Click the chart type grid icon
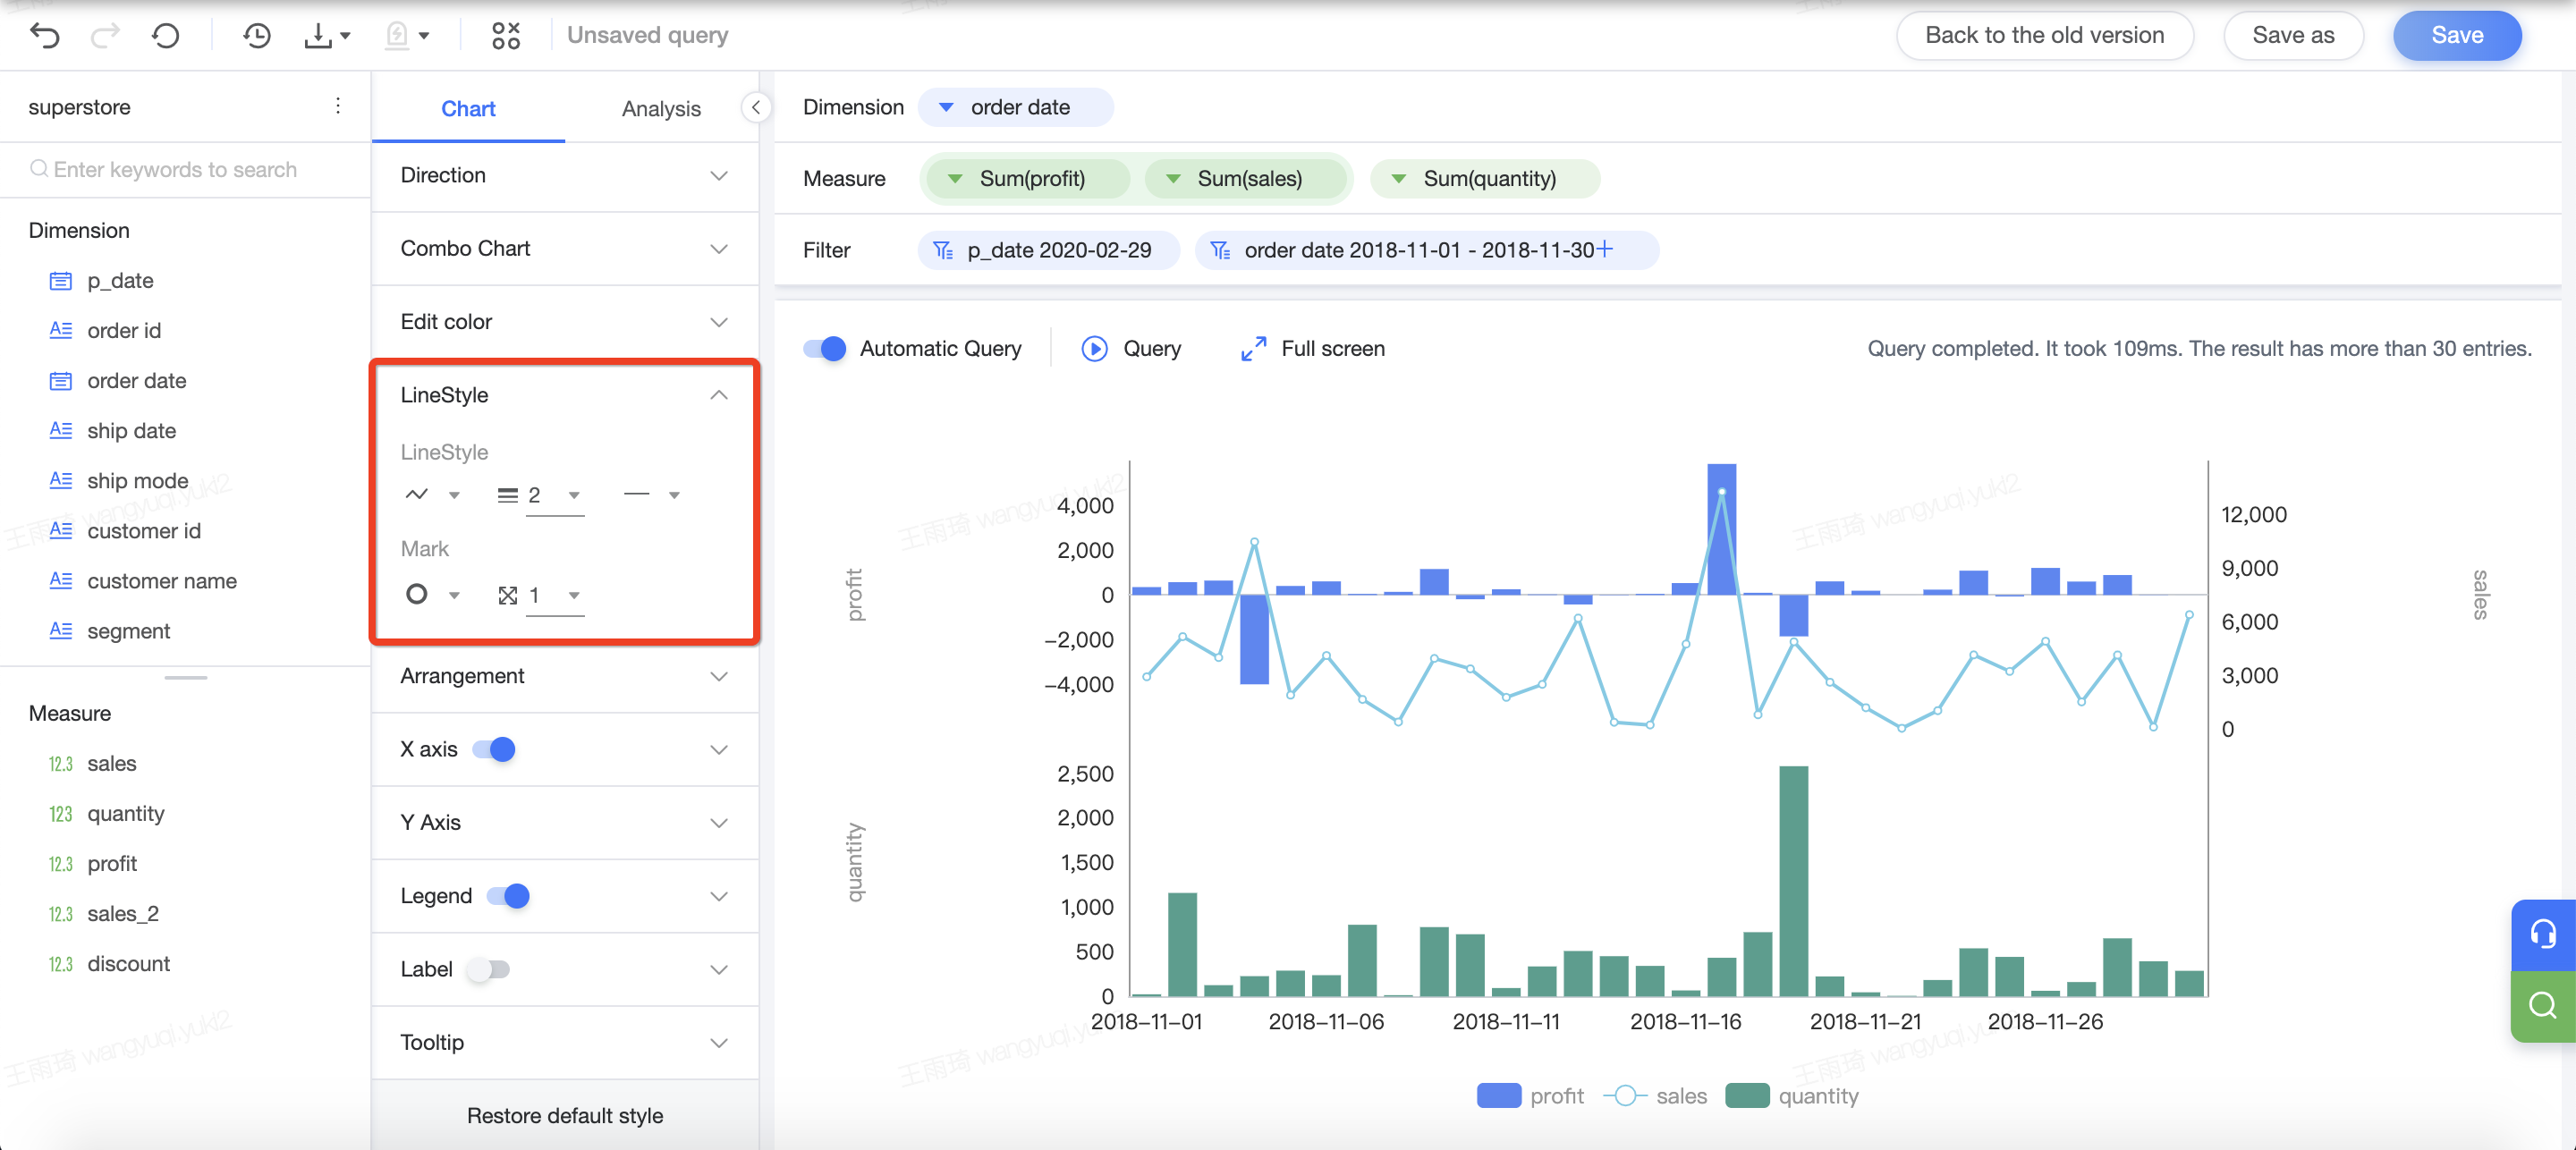The height and width of the screenshot is (1150, 2576). pos(506,36)
